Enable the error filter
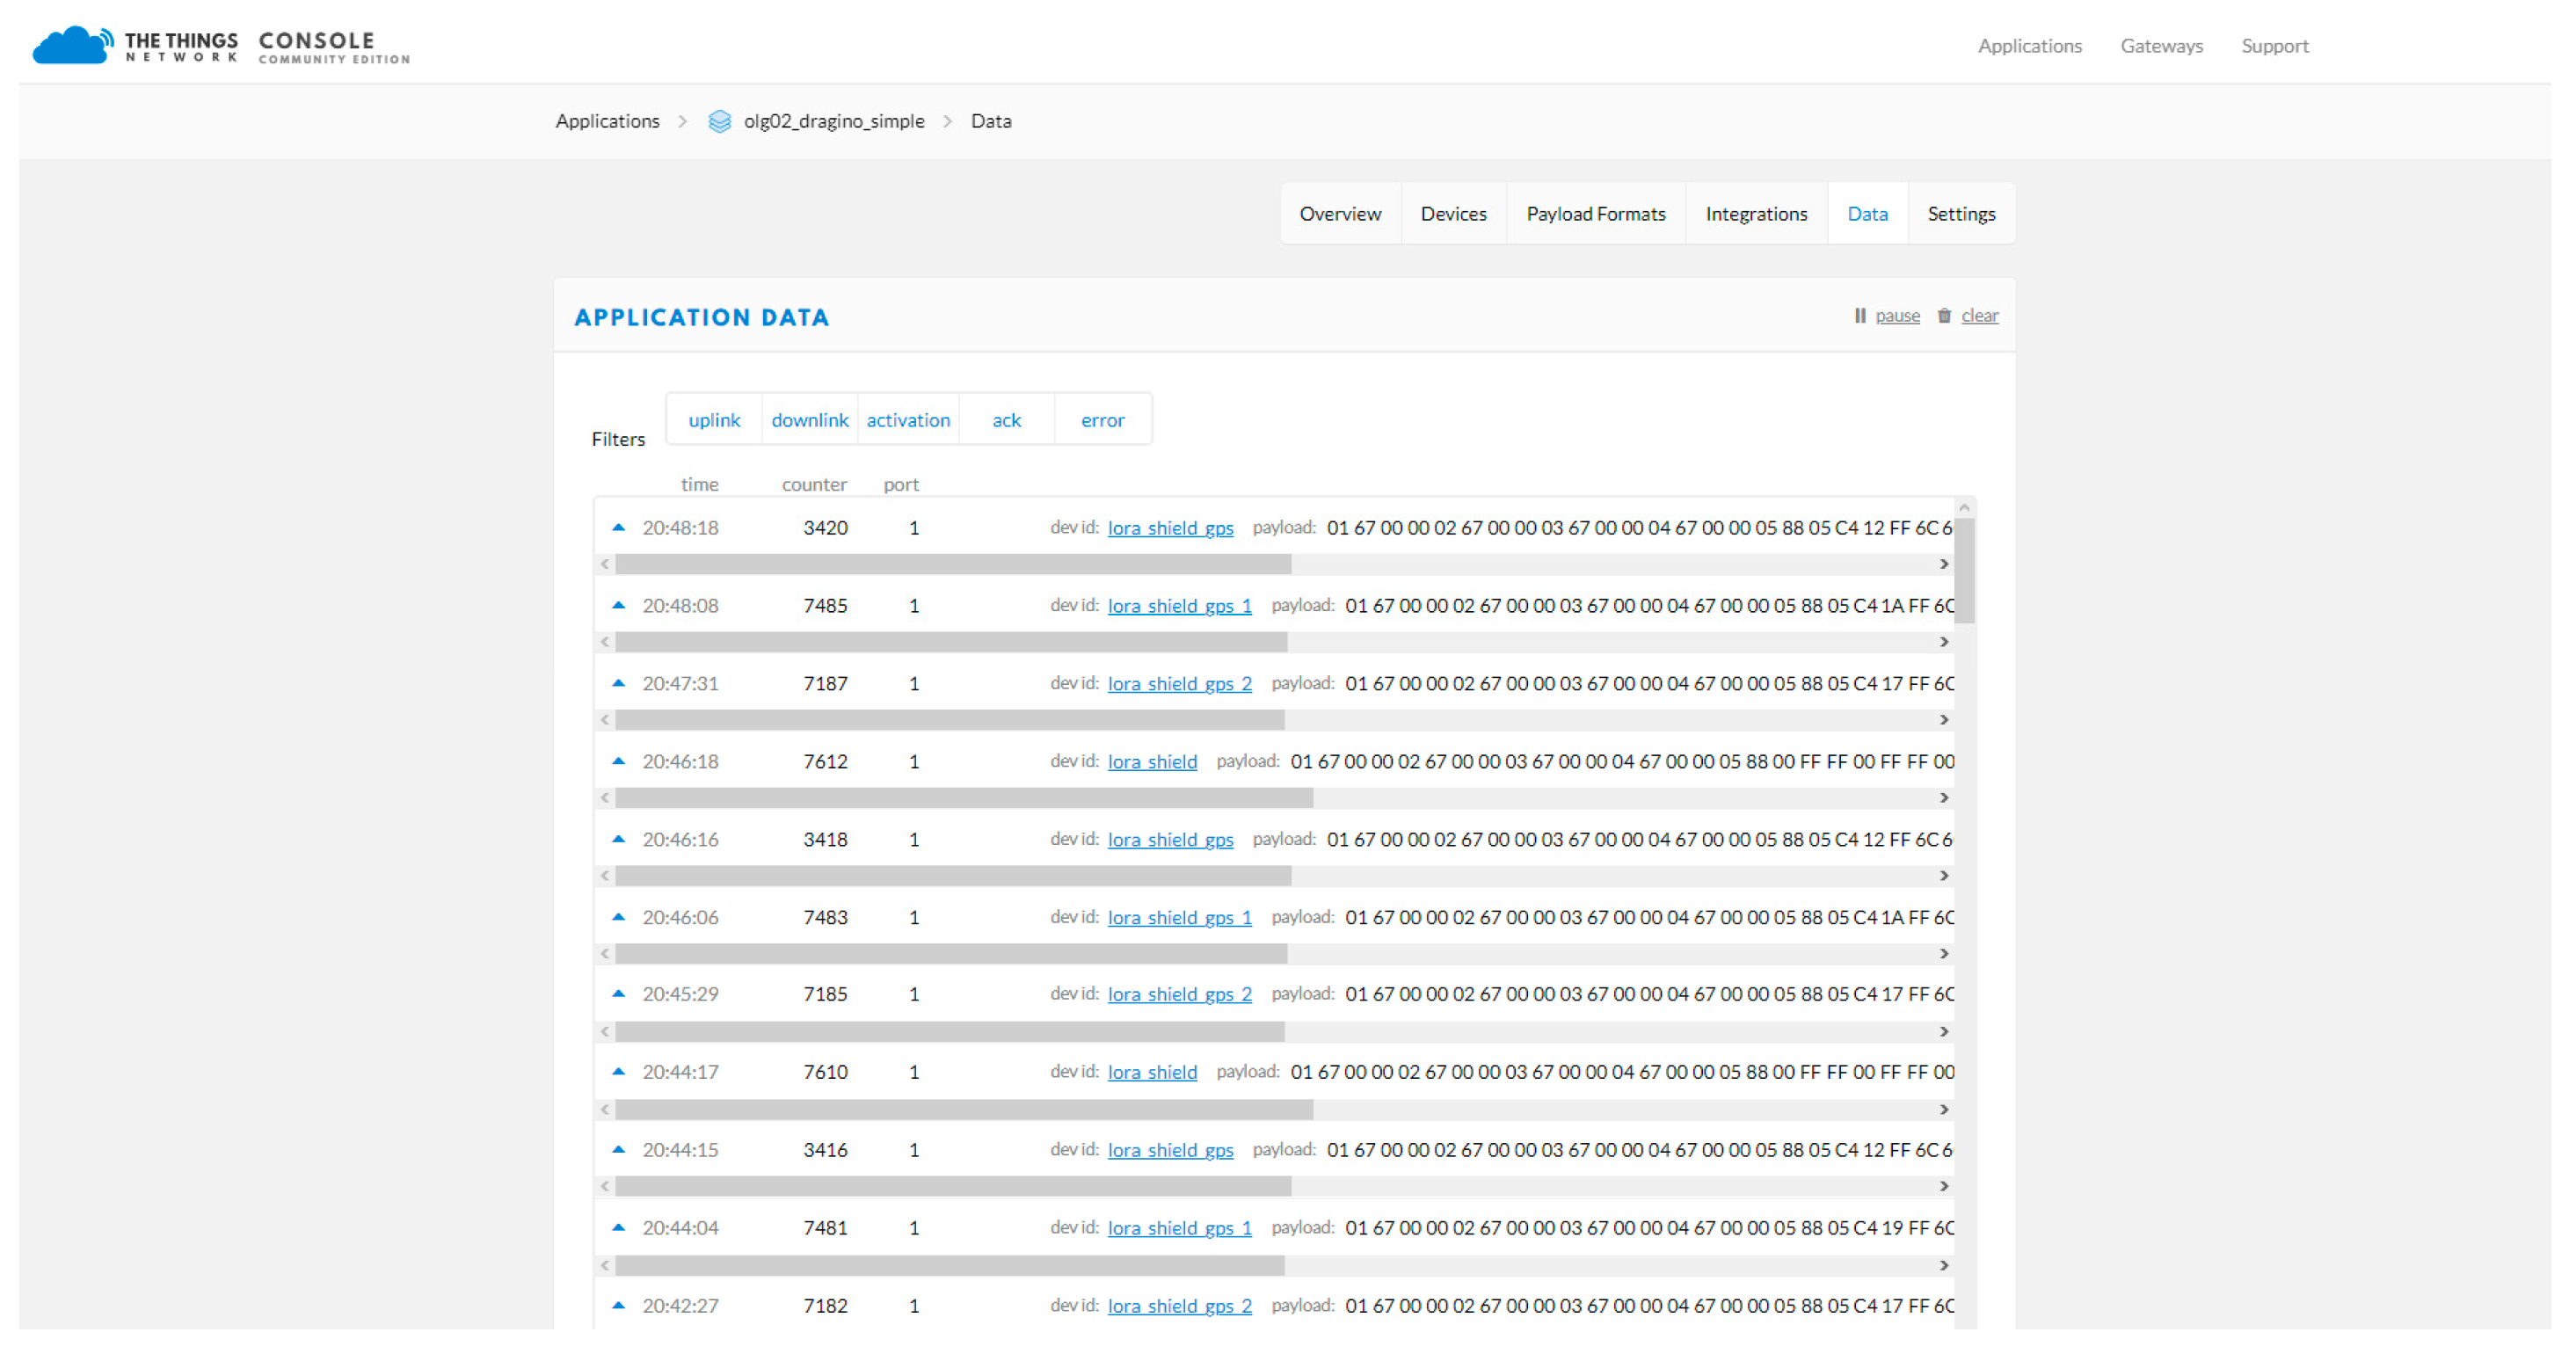 pos(1102,420)
